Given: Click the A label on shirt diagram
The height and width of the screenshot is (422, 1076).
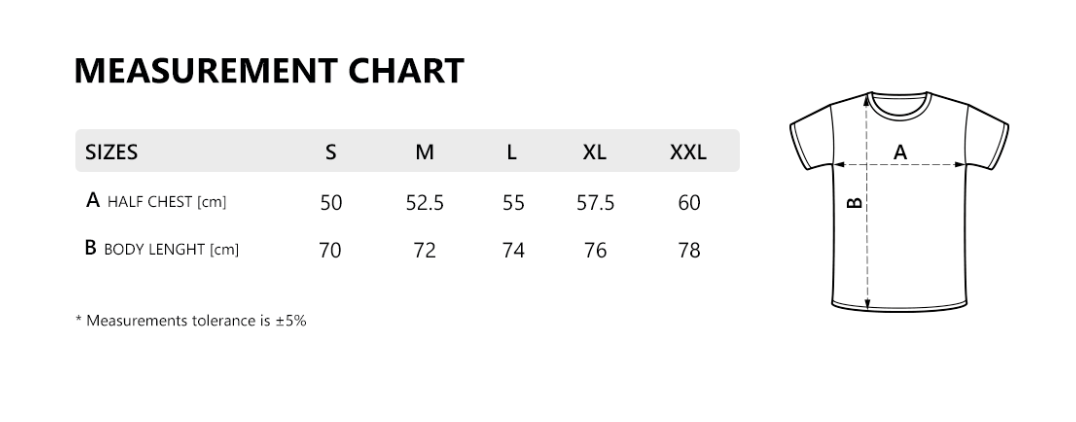Looking at the screenshot, I should point(900,152).
